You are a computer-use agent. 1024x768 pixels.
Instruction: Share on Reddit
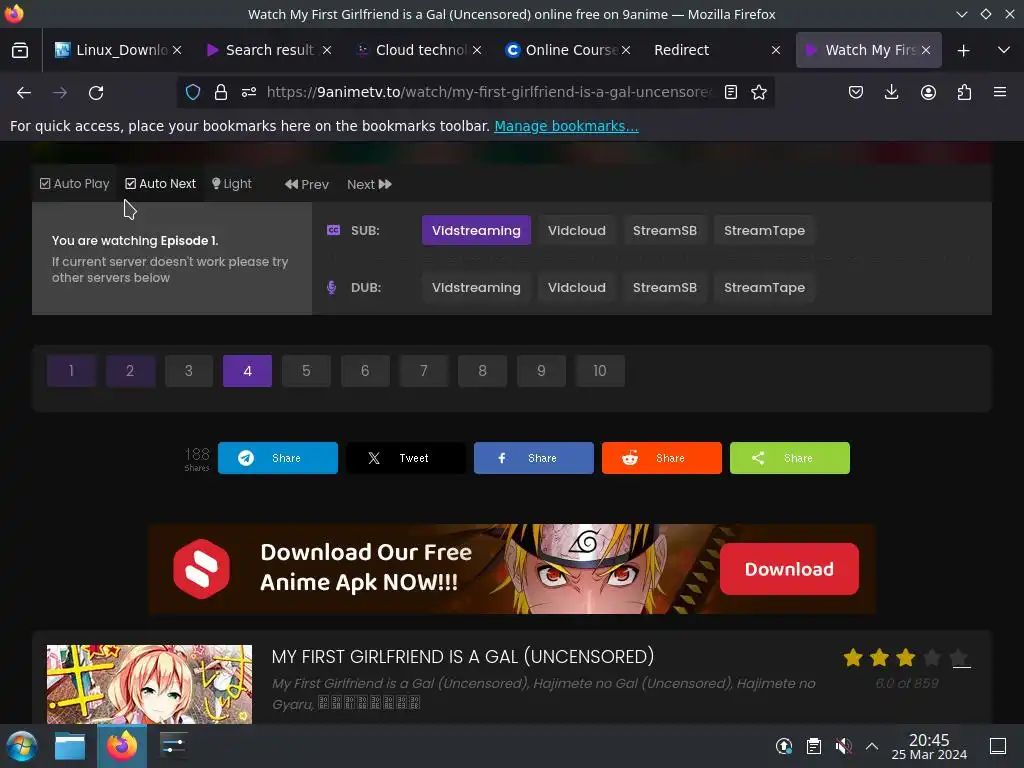click(662, 458)
